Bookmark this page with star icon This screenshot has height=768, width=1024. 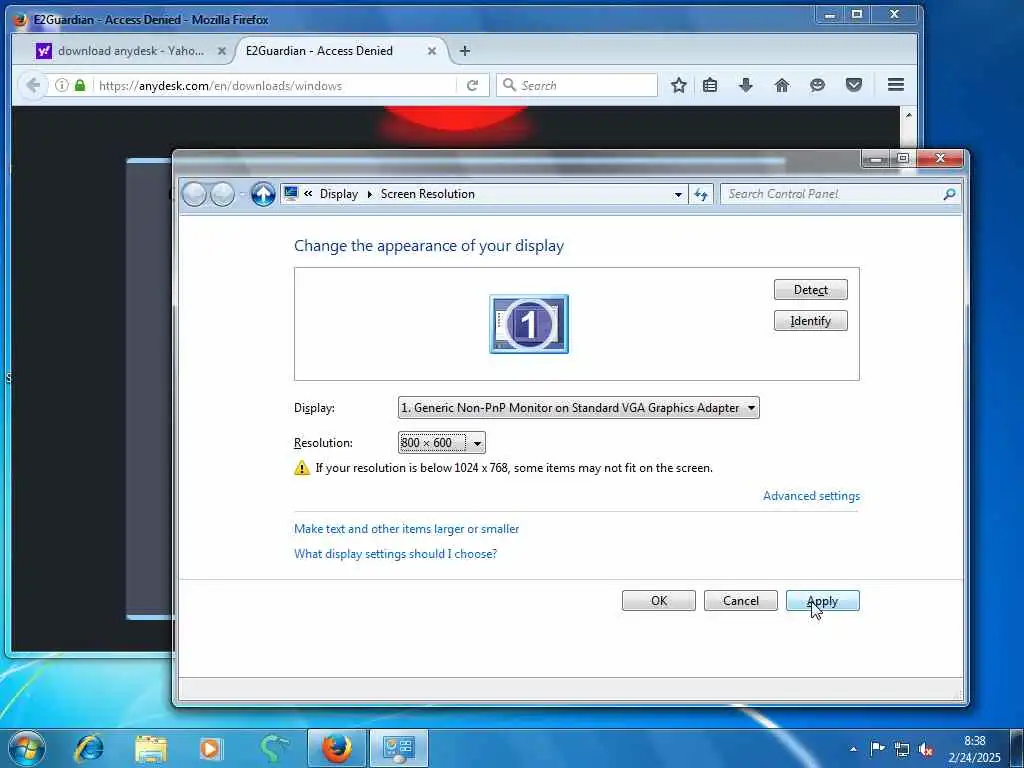pos(679,85)
